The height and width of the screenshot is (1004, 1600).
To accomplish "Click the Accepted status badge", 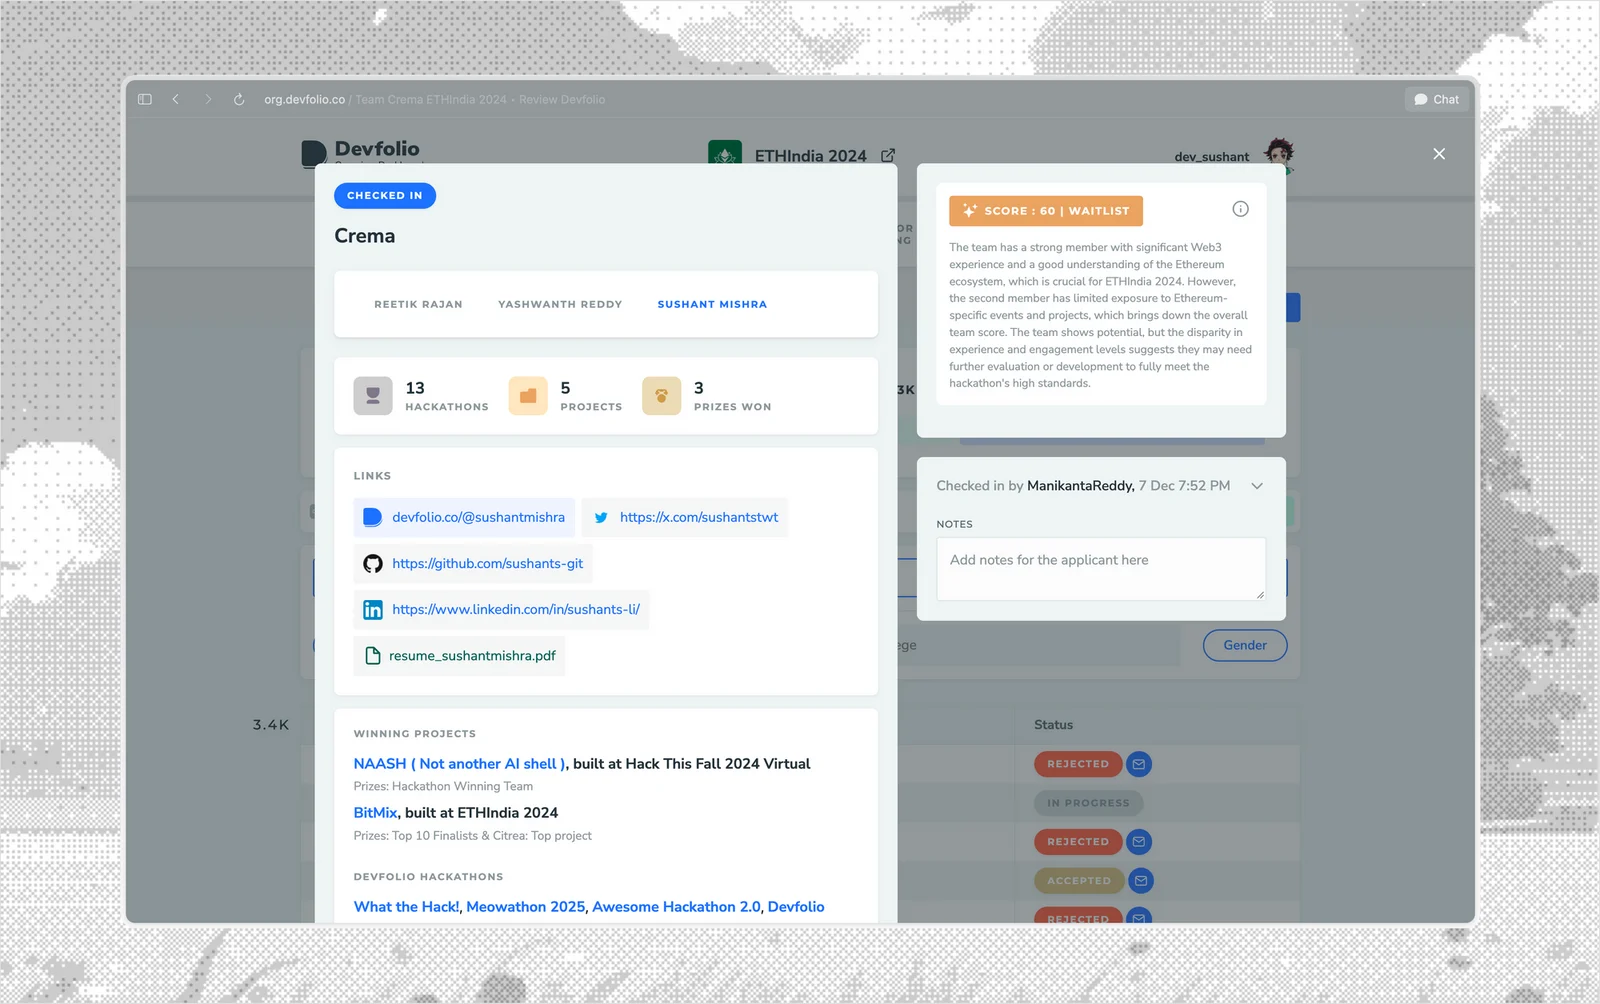I will click(x=1079, y=881).
